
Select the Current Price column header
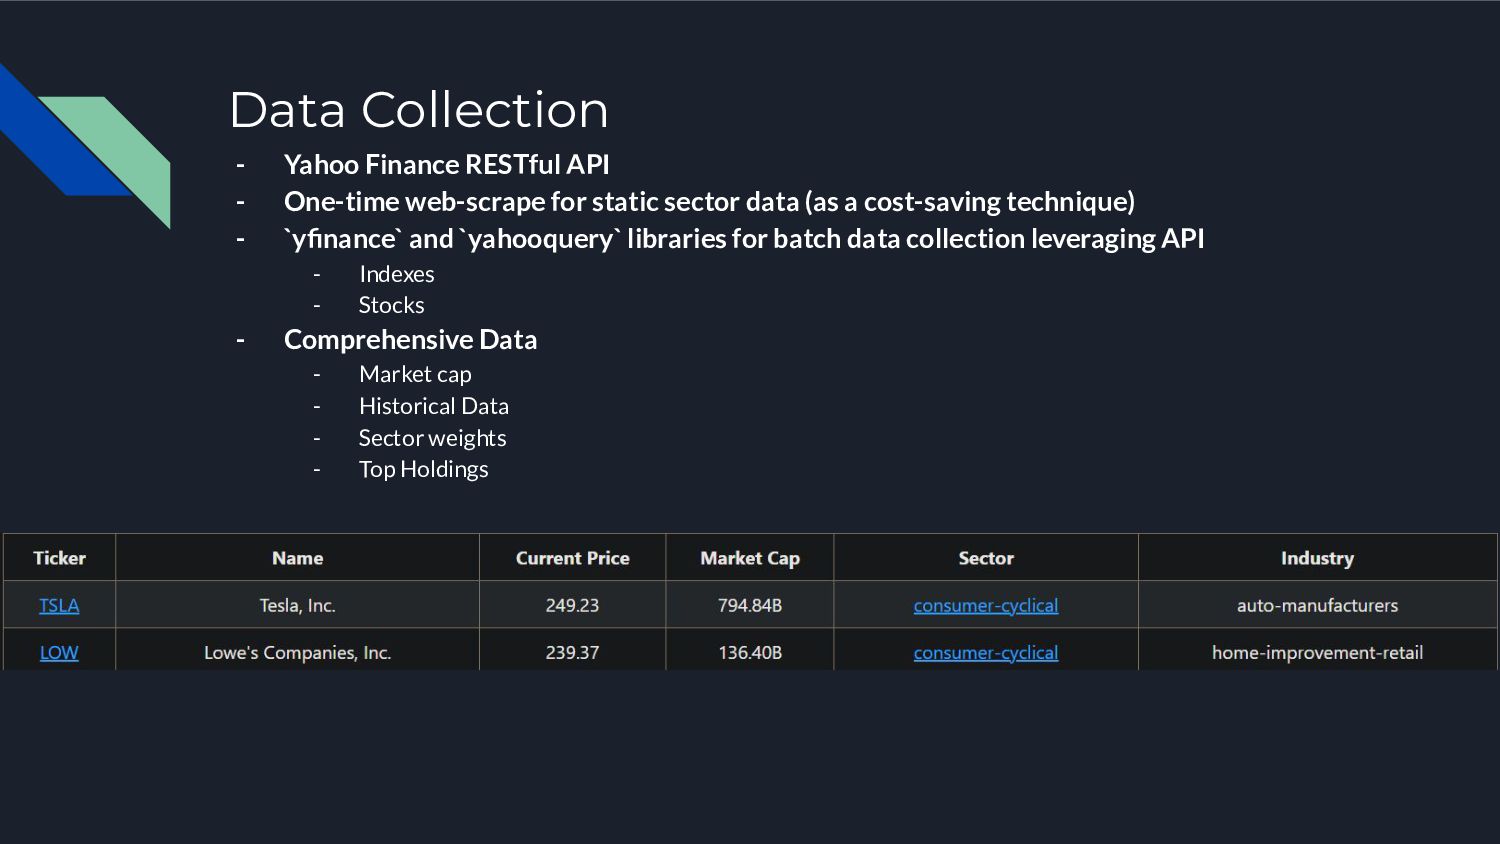[x=572, y=558]
